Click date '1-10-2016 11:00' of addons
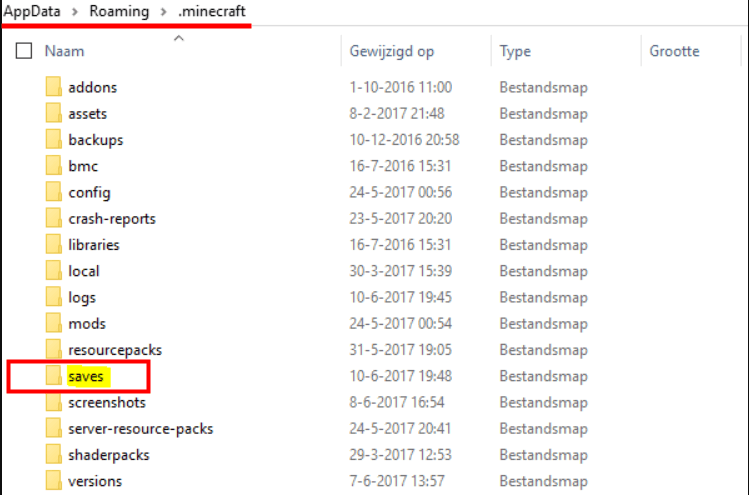749x495 pixels. point(400,87)
